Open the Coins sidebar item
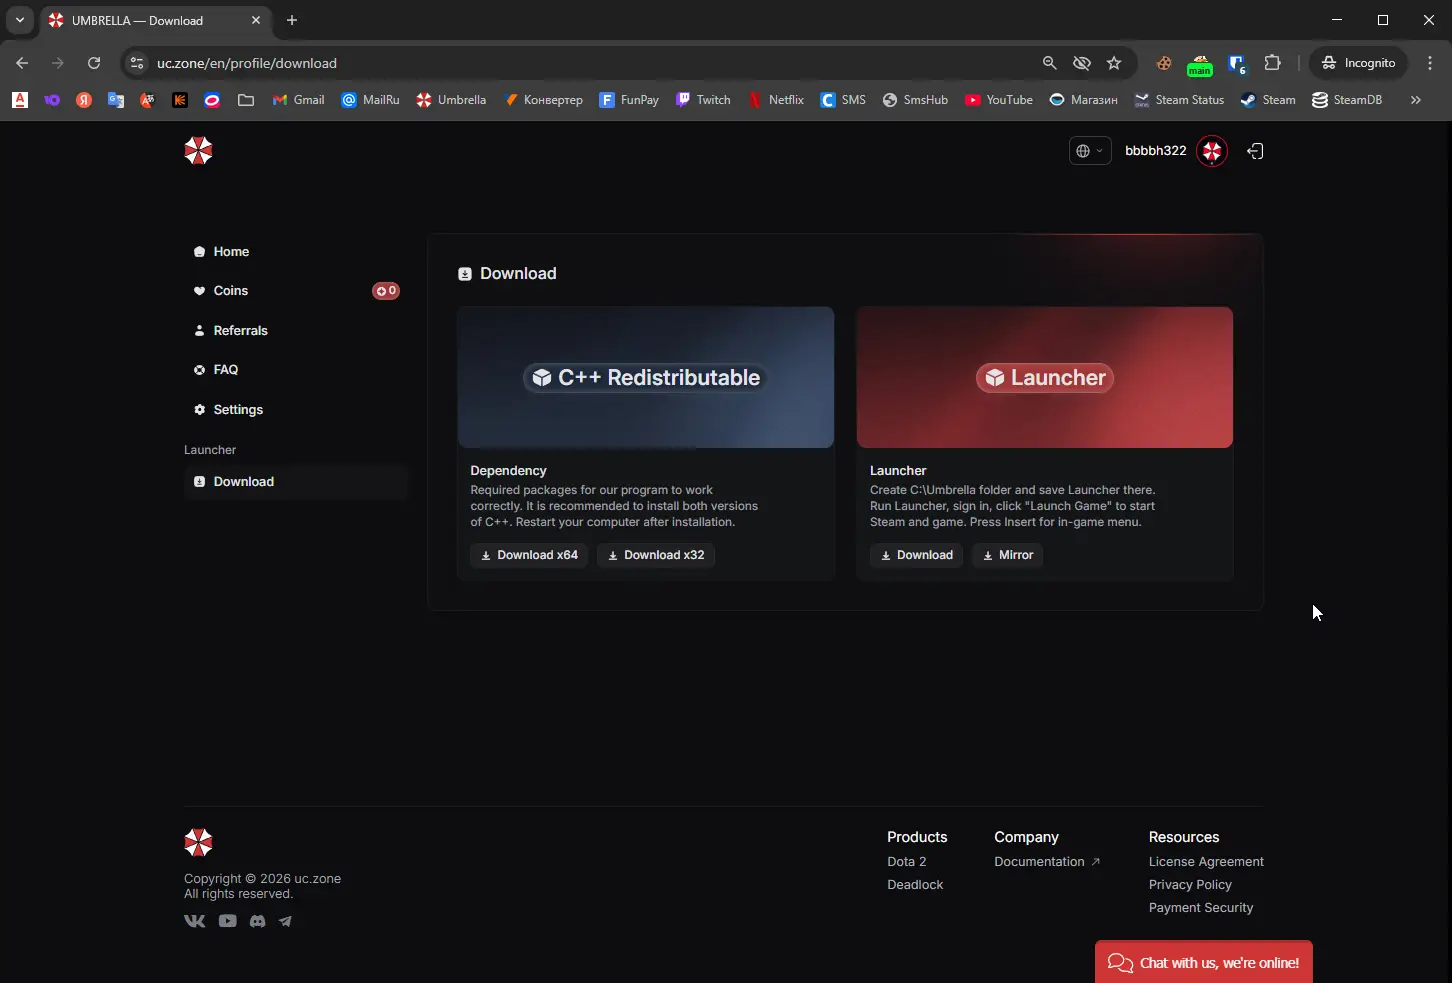 pos(295,291)
